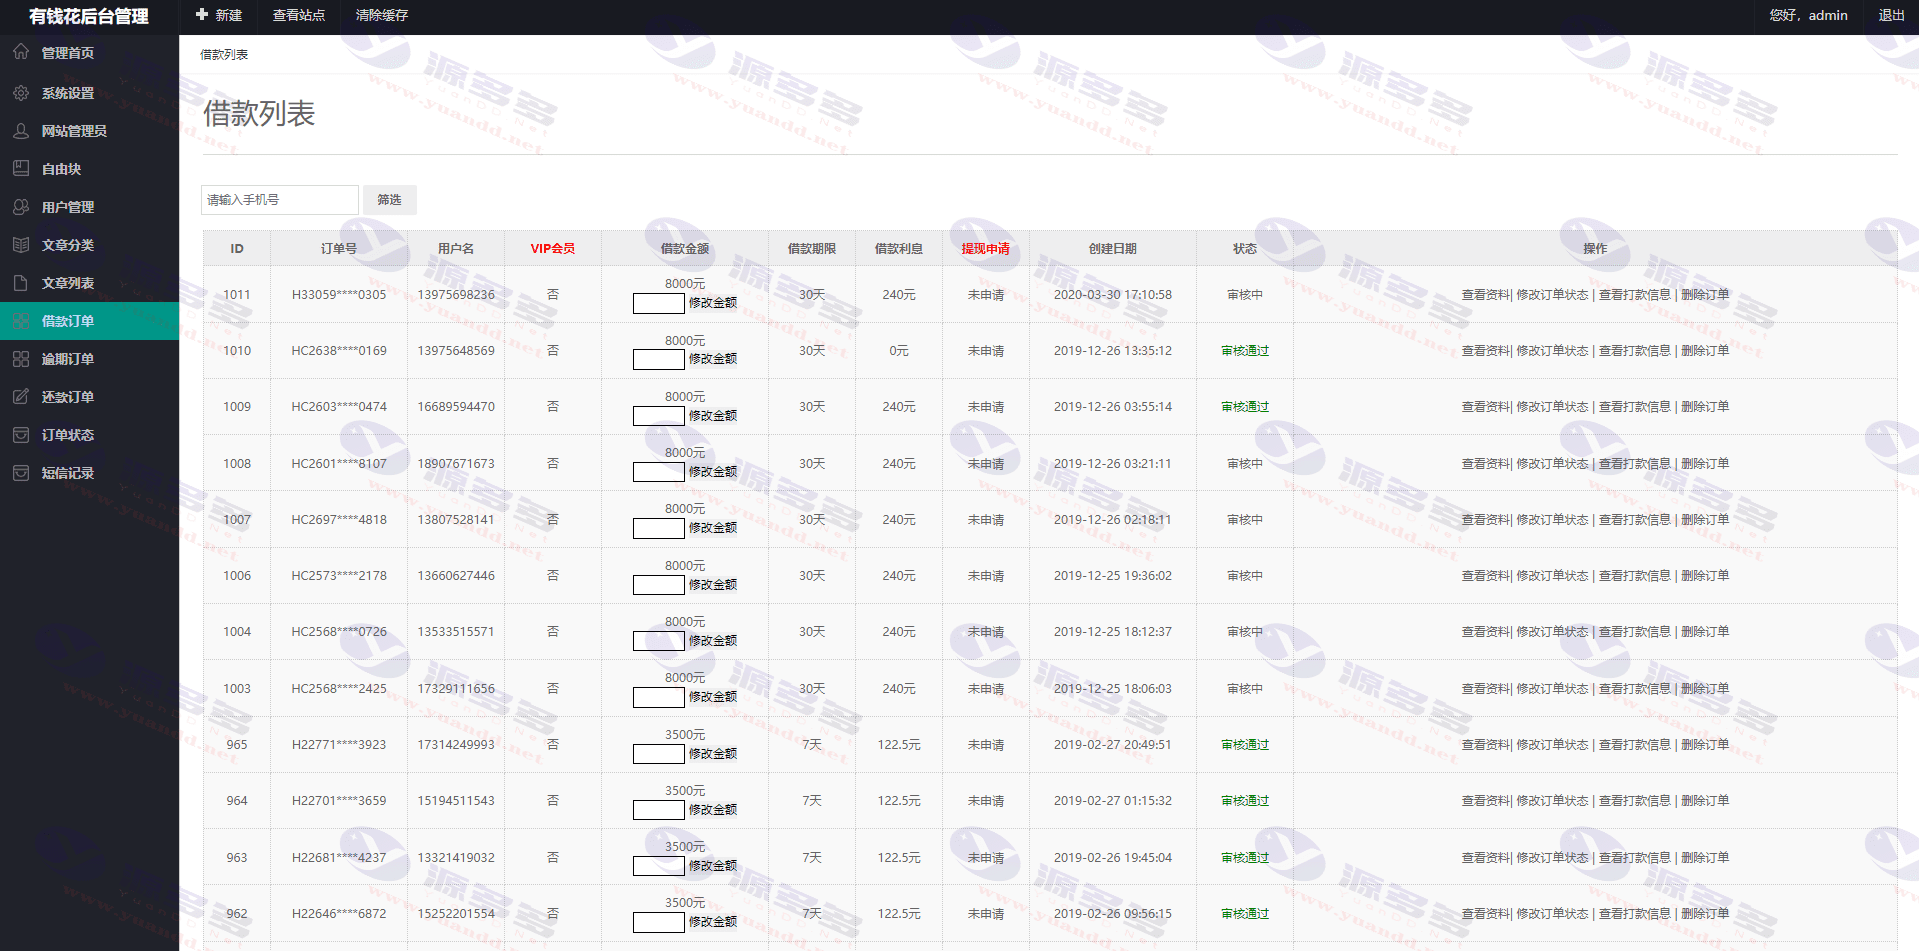The image size is (1919, 951).
Task: Click amount input field for order 965
Action: pyautogui.click(x=659, y=753)
